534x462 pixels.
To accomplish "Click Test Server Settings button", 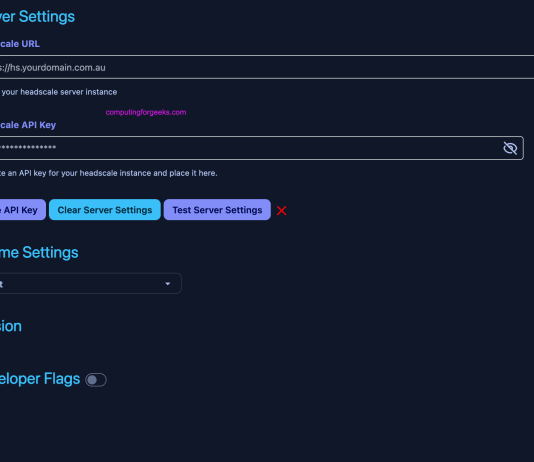I will click(x=217, y=210).
